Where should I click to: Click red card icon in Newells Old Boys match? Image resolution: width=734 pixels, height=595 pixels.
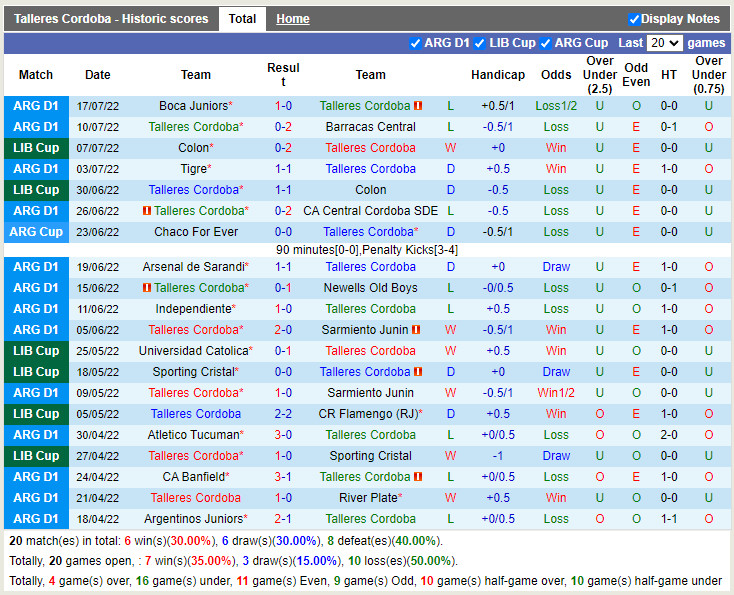click(x=147, y=288)
